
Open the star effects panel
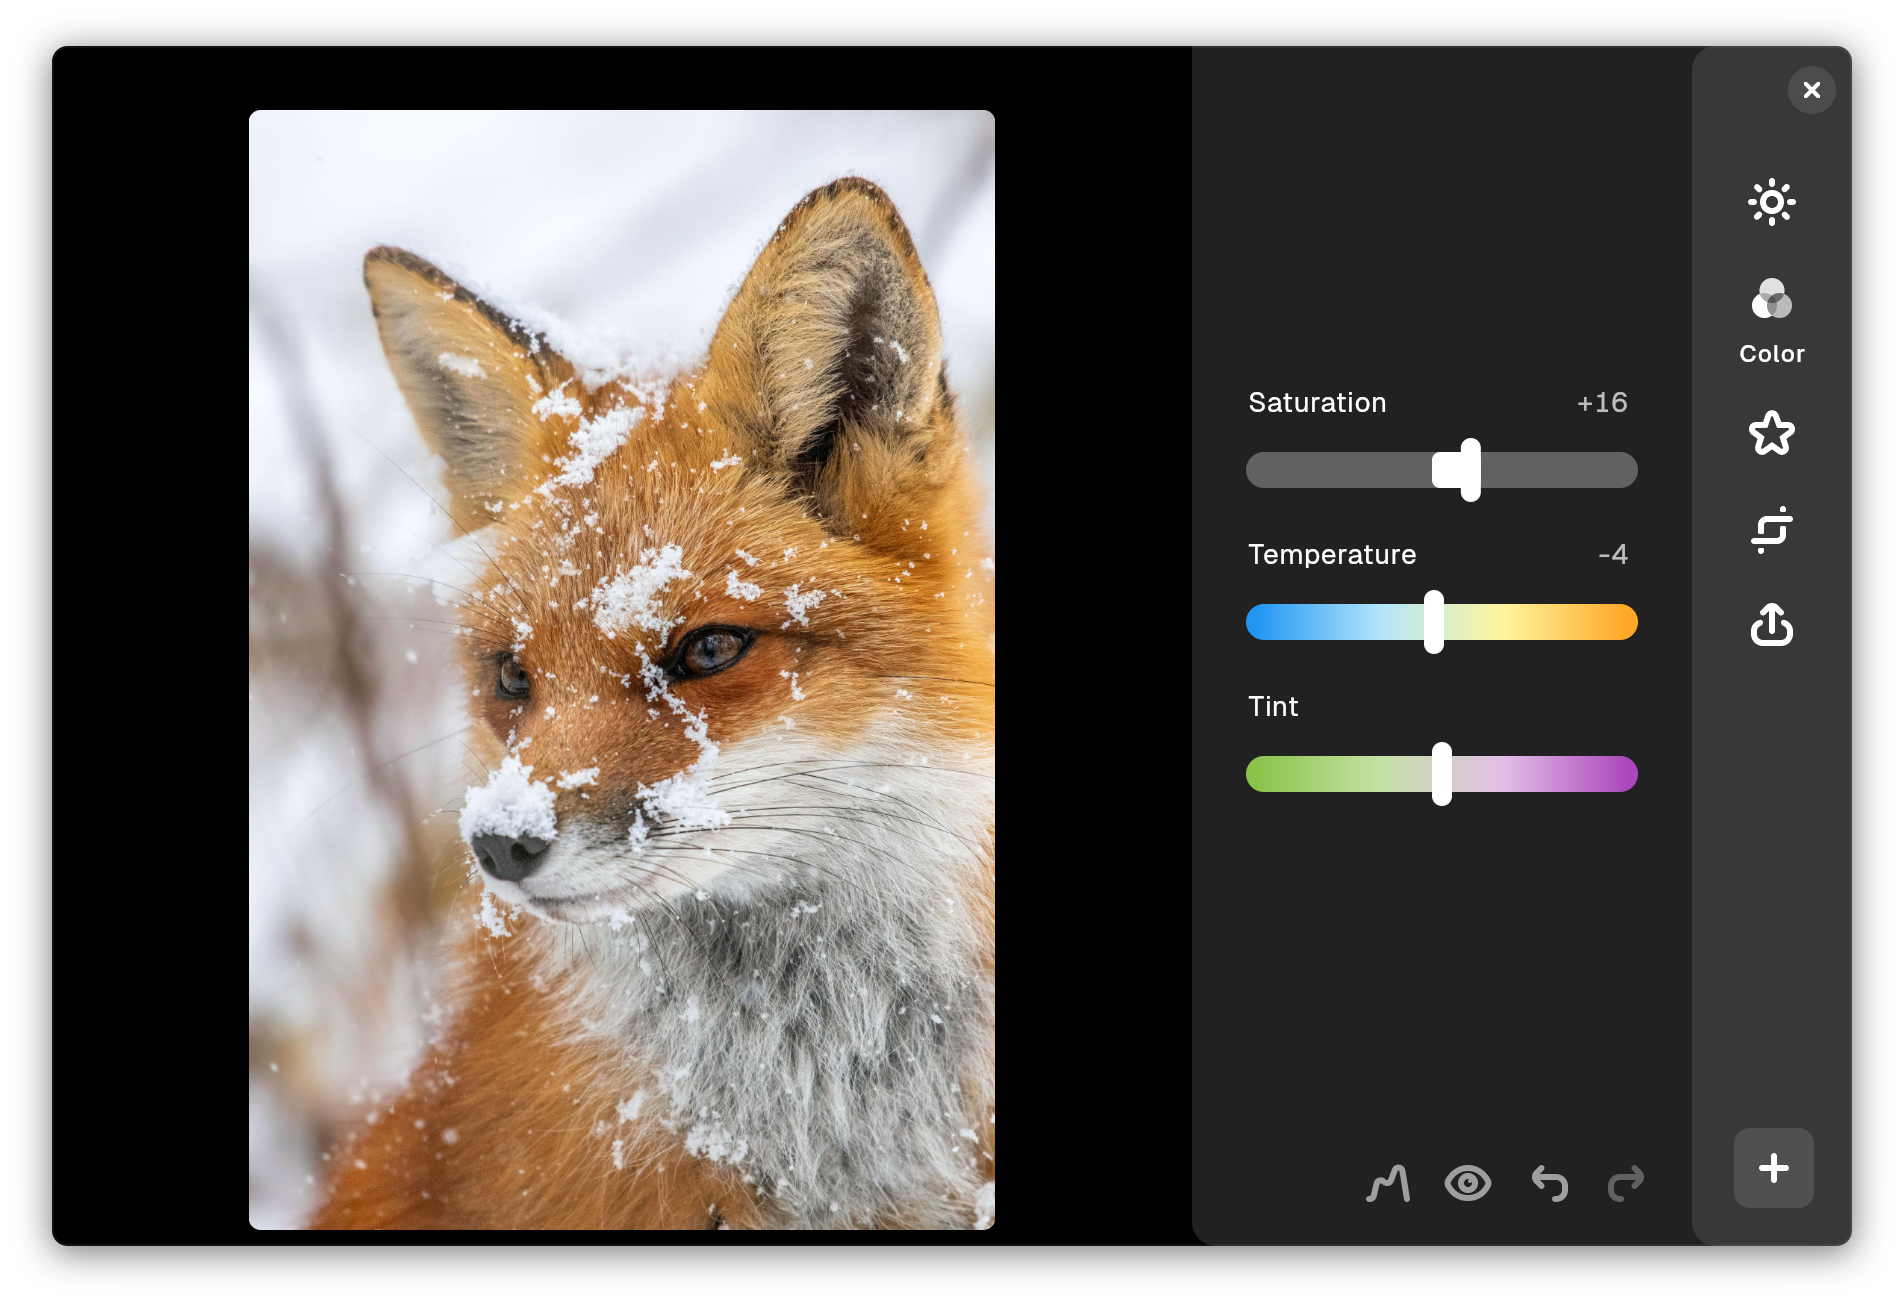pyautogui.click(x=1771, y=433)
